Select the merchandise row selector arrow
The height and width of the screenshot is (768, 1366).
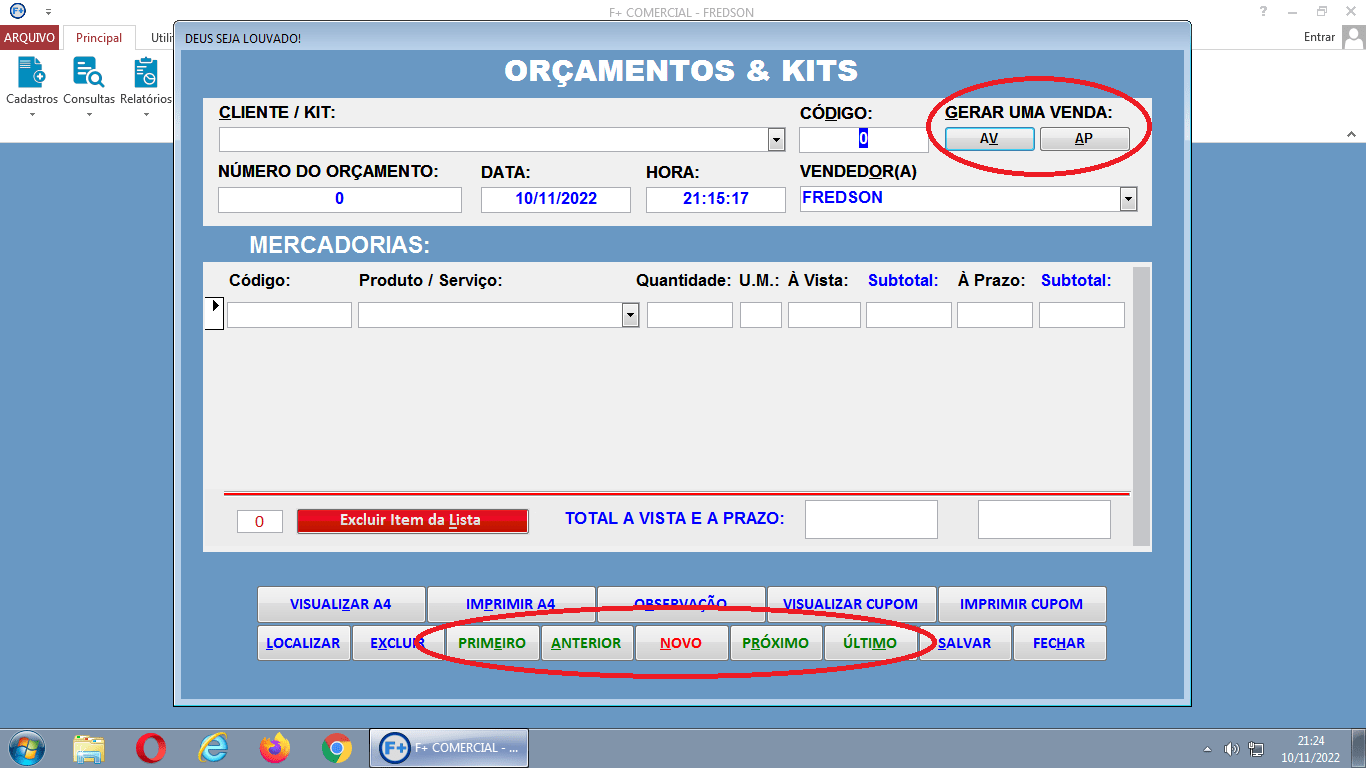[x=214, y=312]
